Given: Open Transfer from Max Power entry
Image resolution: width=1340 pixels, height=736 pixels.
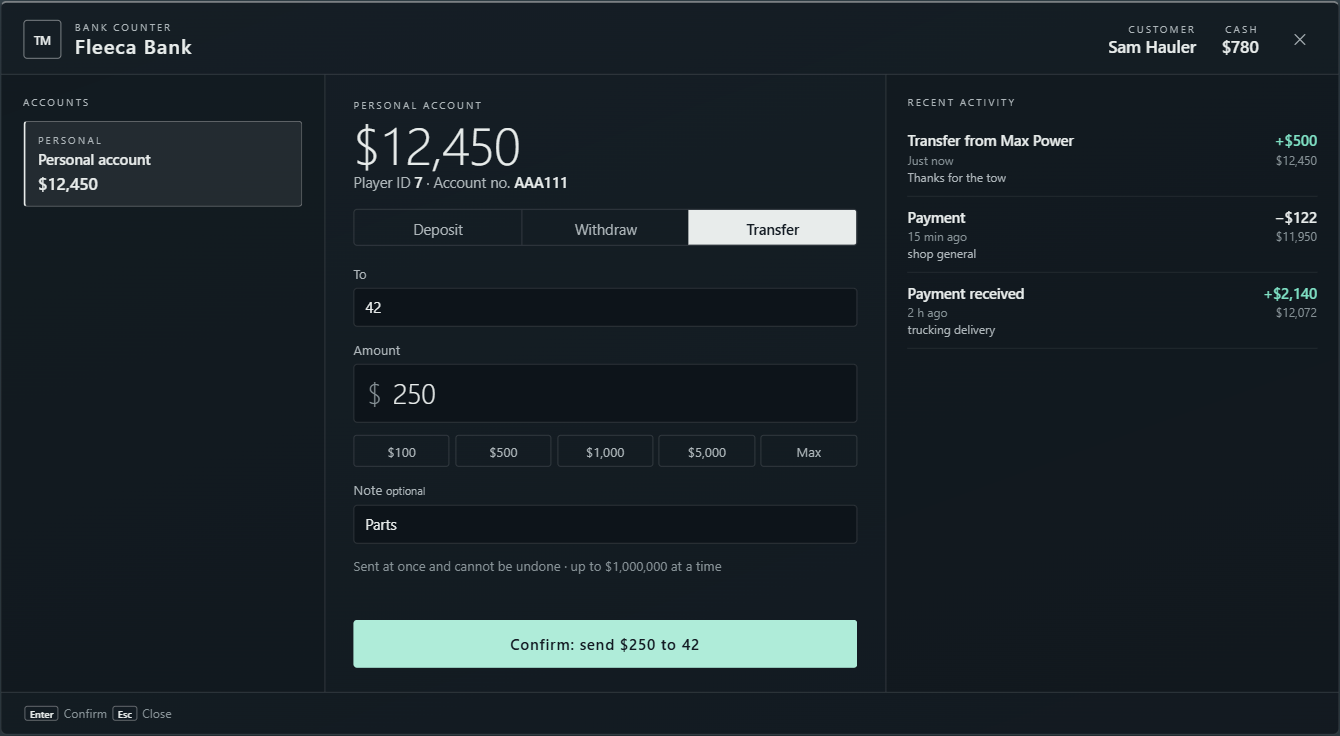Looking at the screenshot, I should [x=1112, y=158].
